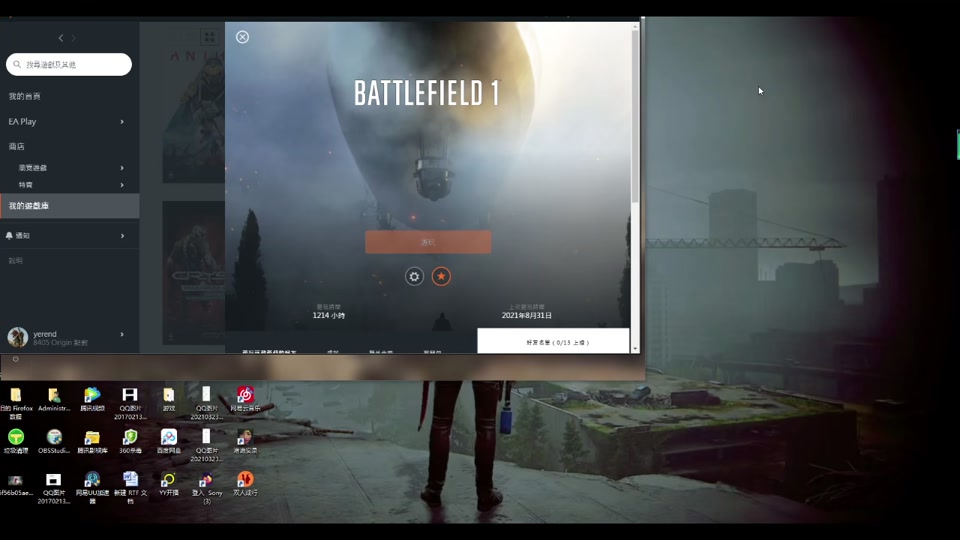This screenshot has height=540, width=960.
Task: Open QQ图片 20210323 file in the top desktop row
Action: pyautogui.click(x=206, y=403)
